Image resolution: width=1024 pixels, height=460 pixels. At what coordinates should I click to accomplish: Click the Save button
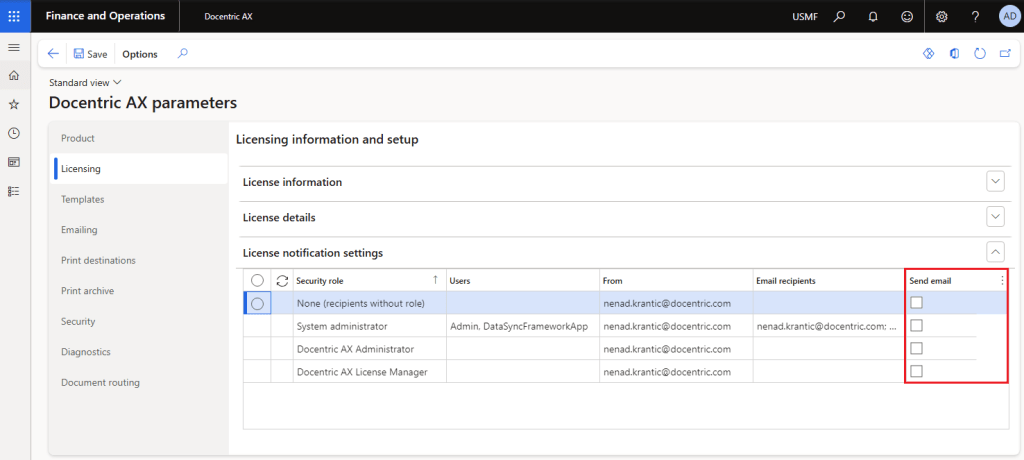[x=90, y=54]
